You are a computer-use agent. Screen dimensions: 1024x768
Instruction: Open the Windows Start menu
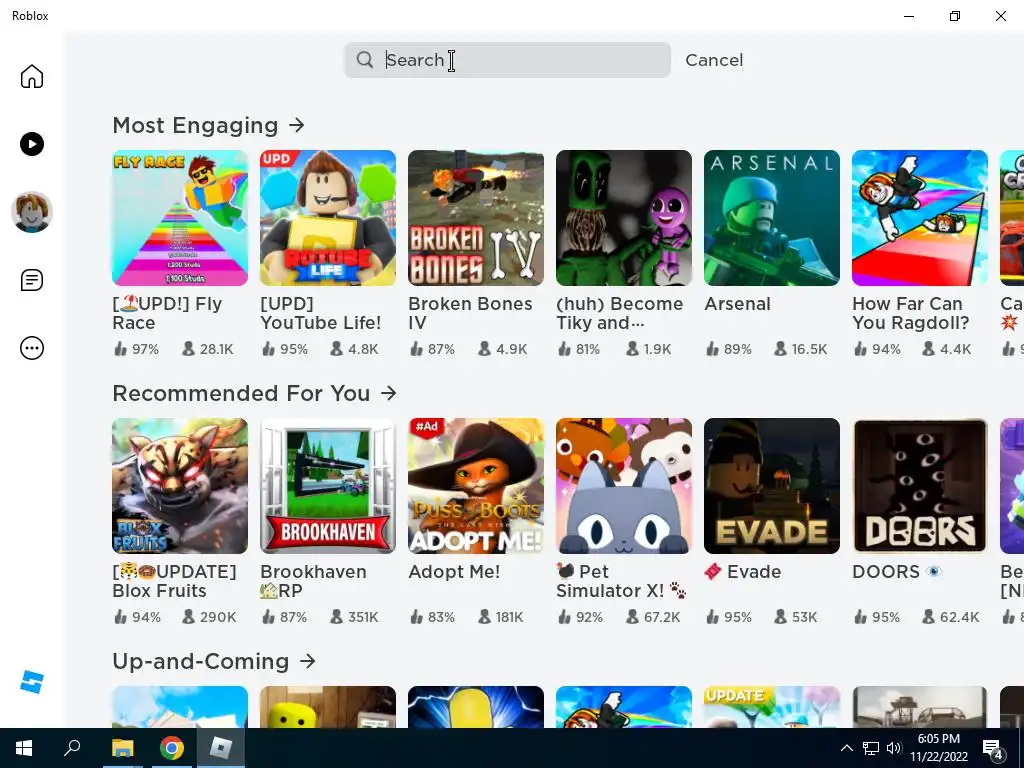click(x=24, y=748)
